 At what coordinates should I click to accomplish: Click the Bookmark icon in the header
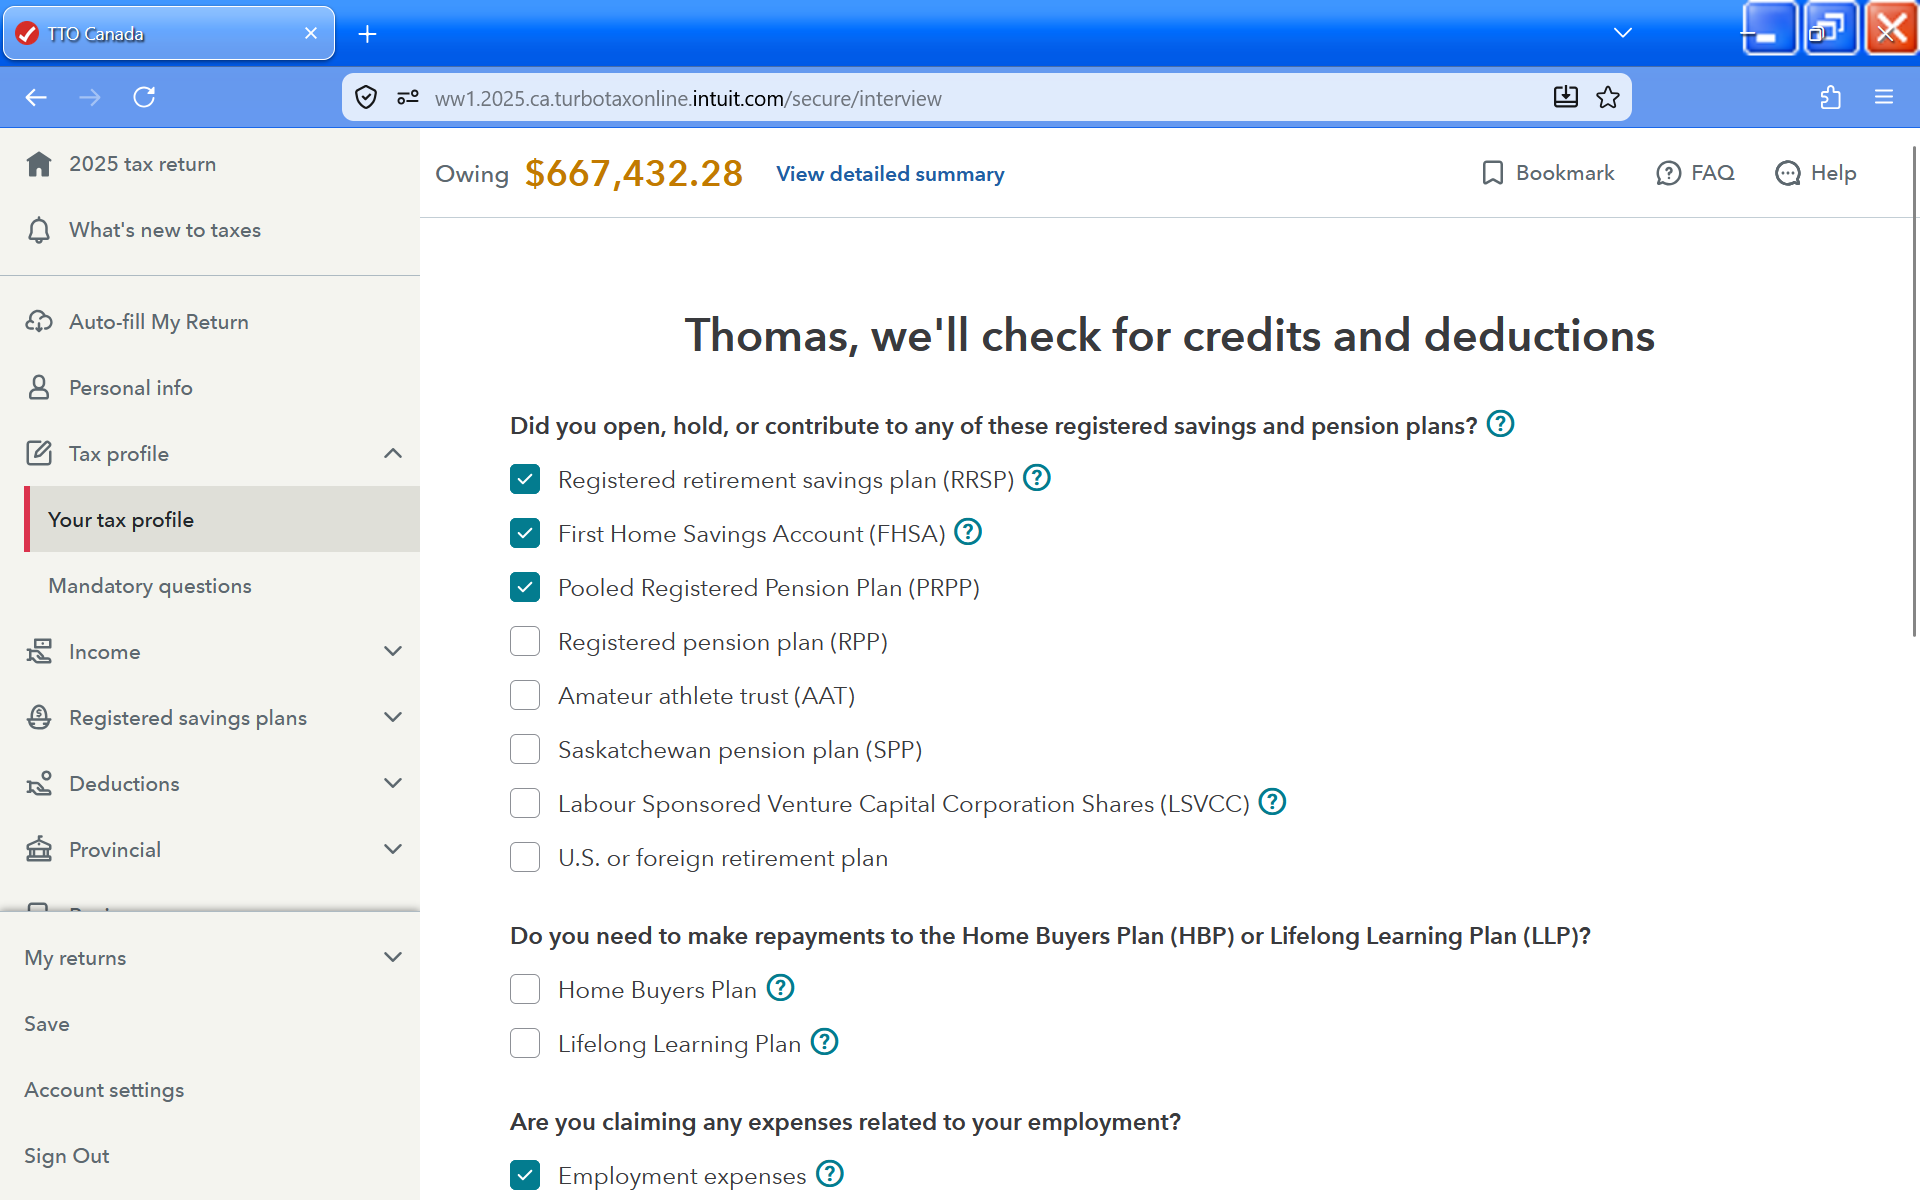pyautogui.click(x=1492, y=173)
